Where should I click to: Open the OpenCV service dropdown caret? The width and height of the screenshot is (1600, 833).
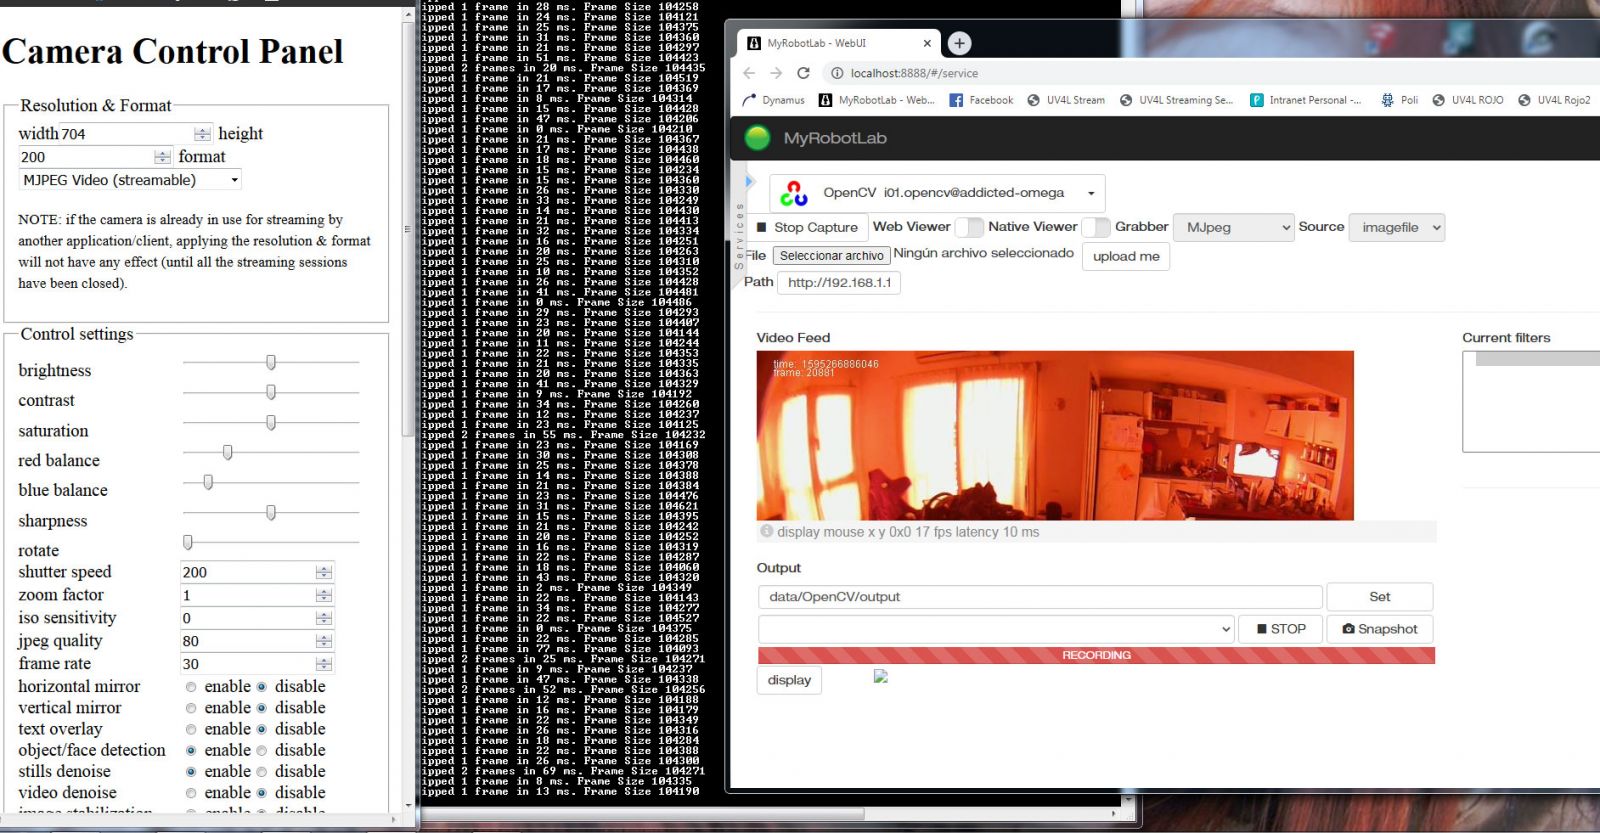(1091, 193)
